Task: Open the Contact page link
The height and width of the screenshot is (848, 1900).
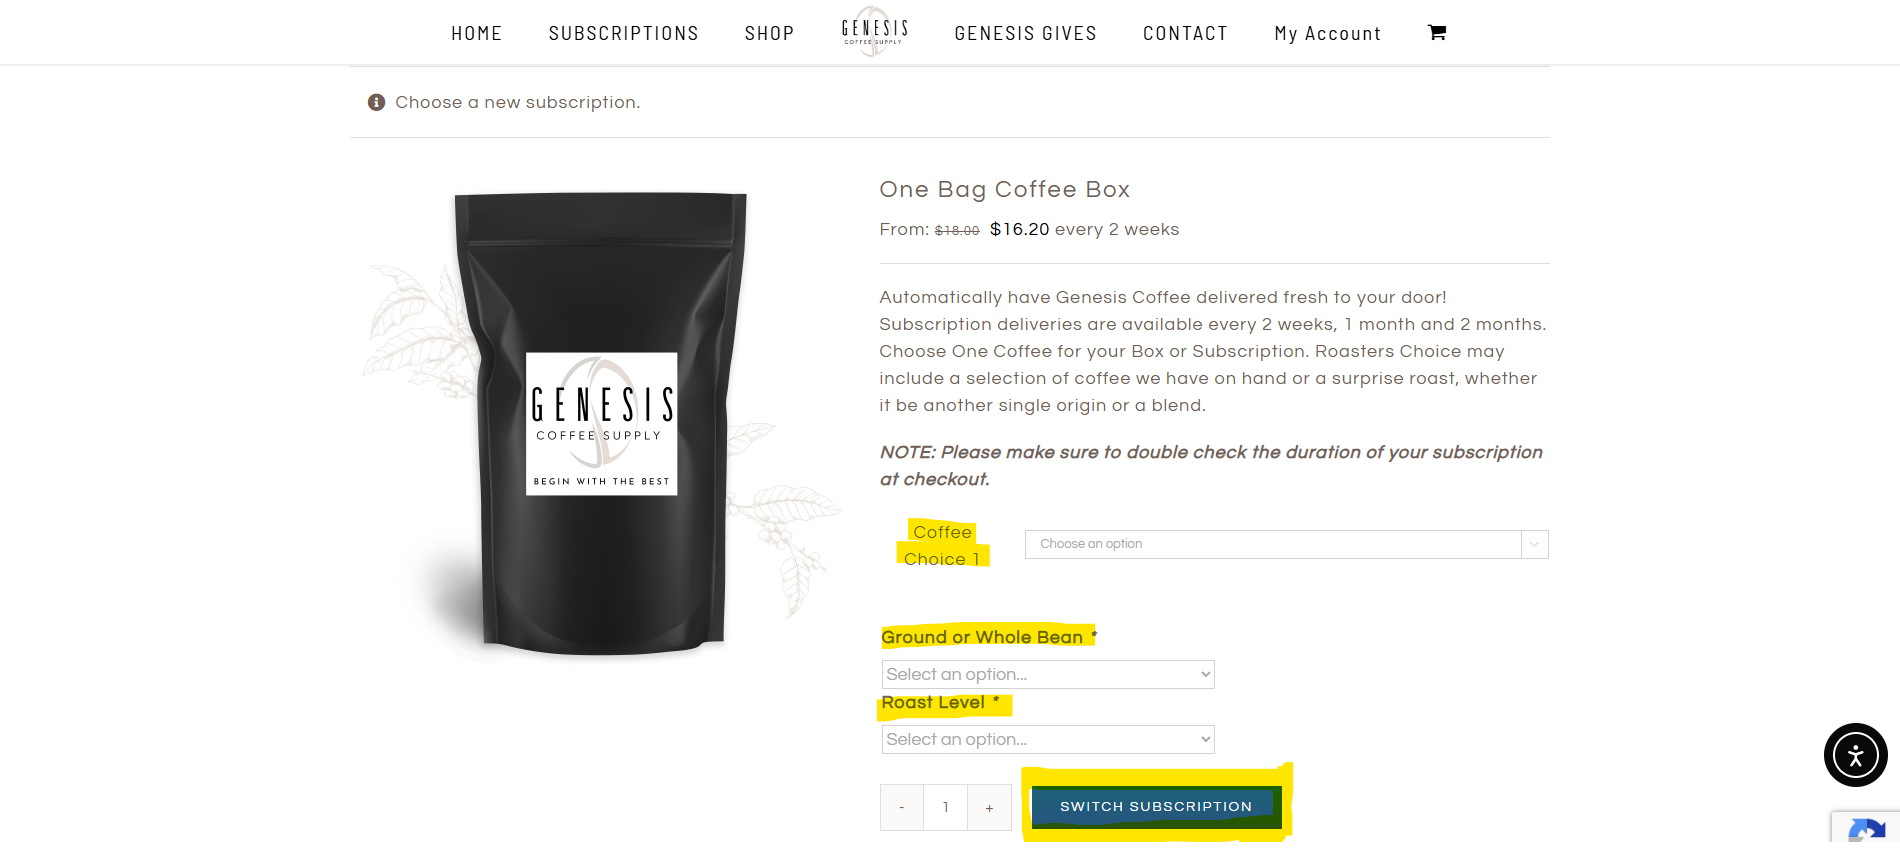Action: [x=1186, y=33]
